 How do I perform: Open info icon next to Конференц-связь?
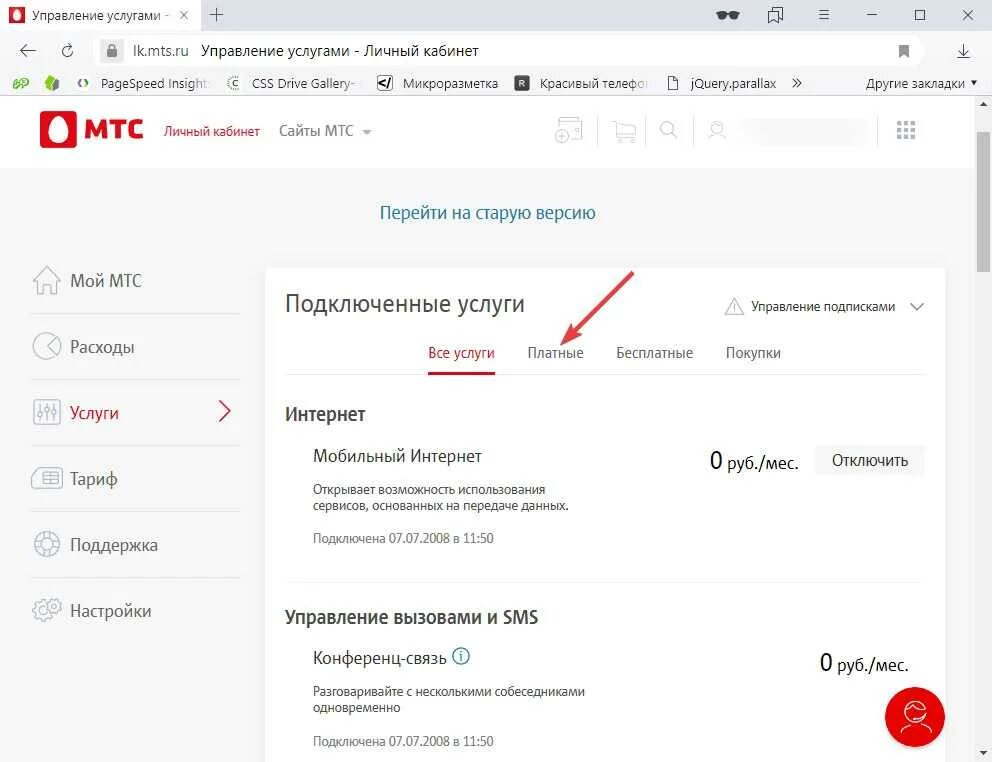(x=461, y=656)
